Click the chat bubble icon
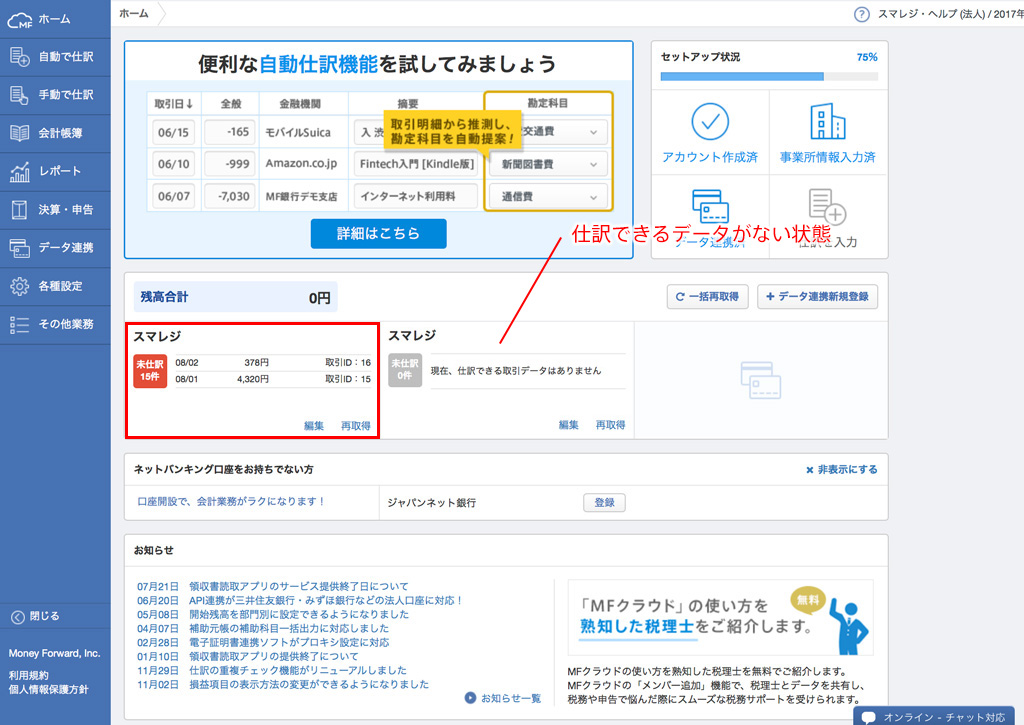The height and width of the screenshot is (725, 1024). click(869, 717)
